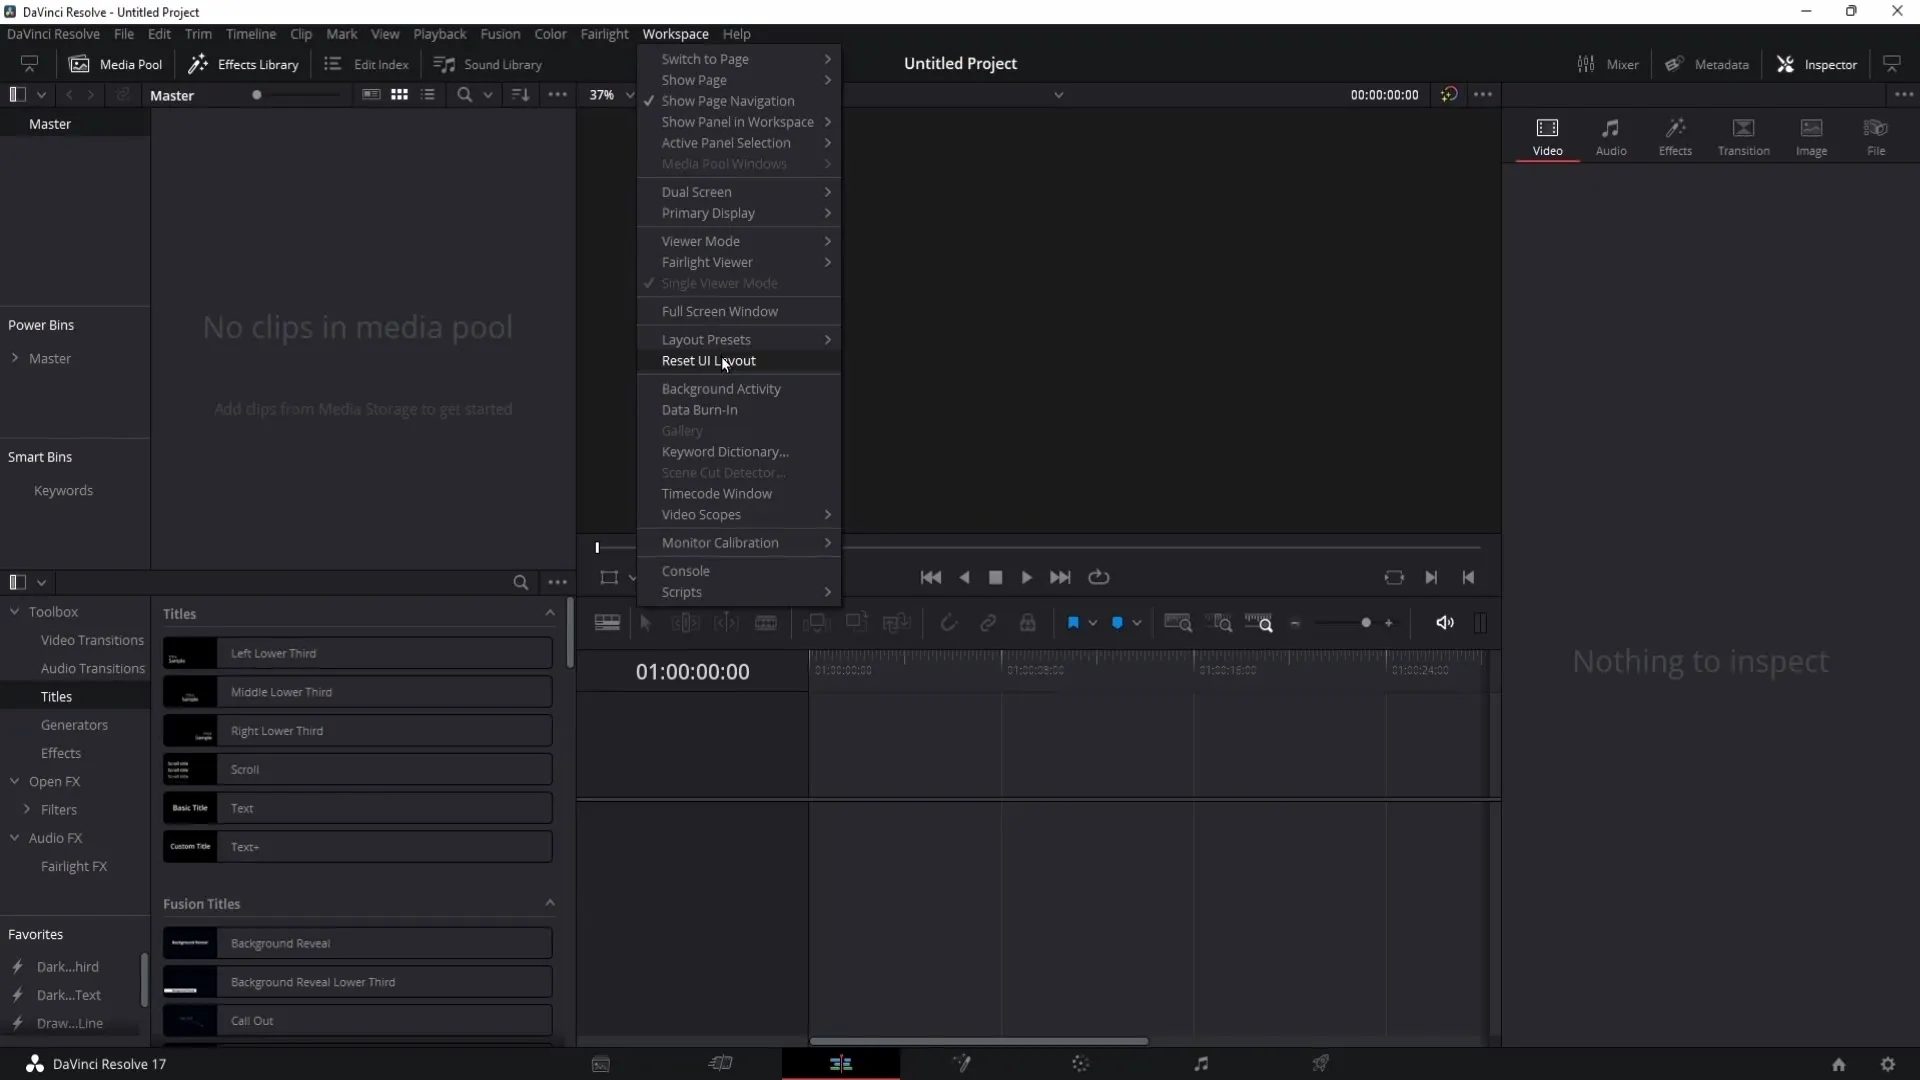Open the Mixer panel icon
This screenshot has height=1080, width=1920.
pyautogui.click(x=1584, y=63)
